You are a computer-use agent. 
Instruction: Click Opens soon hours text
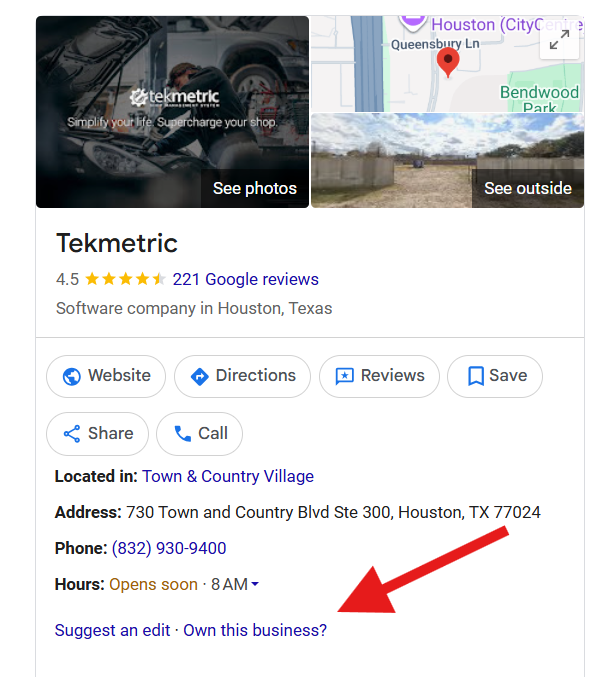pos(153,584)
